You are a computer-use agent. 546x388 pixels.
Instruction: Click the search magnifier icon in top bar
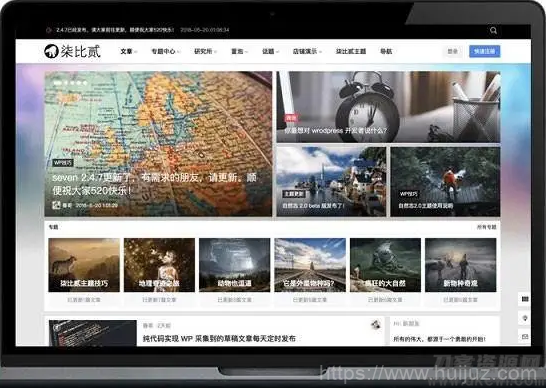493,30
